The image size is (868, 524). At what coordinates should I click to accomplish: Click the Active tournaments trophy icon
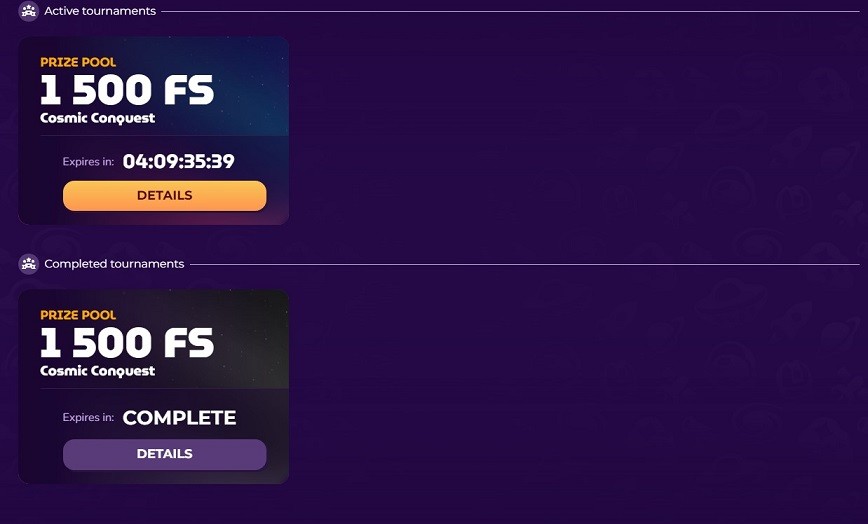pos(28,11)
